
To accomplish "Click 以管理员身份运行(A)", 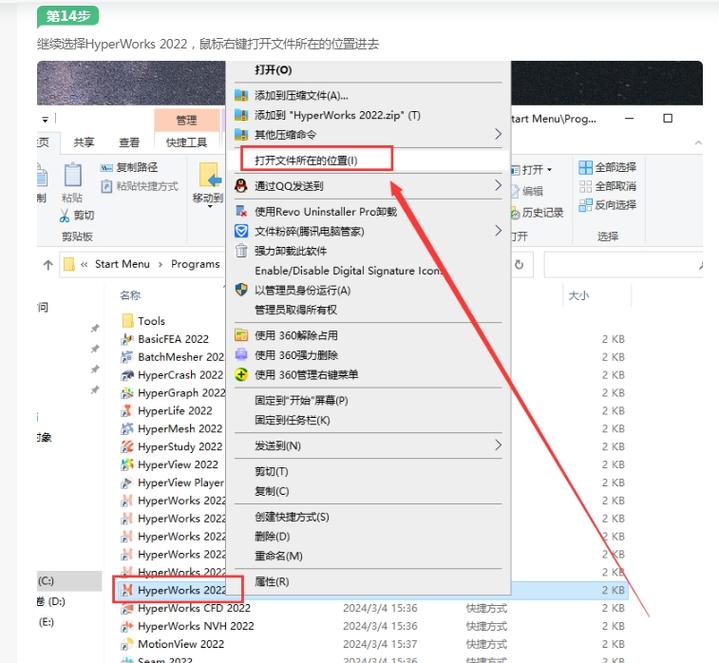I will pyautogui.click(x=303, y=290).
